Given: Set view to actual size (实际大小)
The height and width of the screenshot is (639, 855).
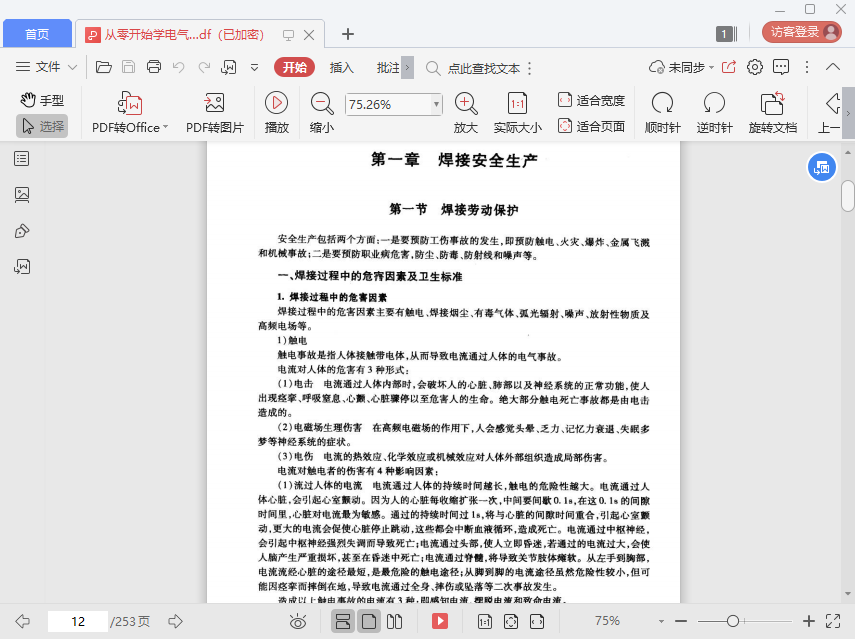Looking at the screenshot, I should tap(517, 113).
